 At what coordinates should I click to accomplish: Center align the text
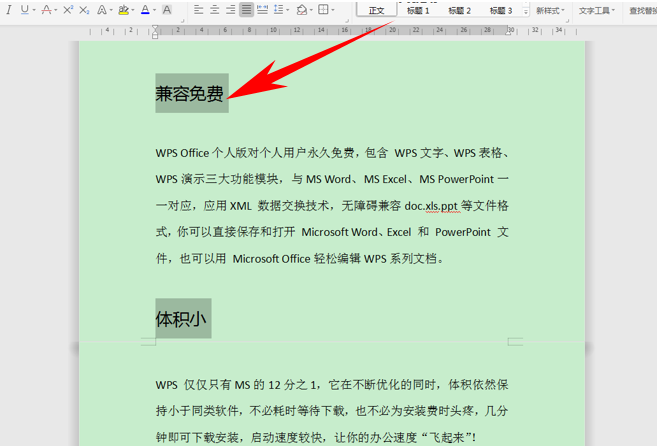pos(215,10)
